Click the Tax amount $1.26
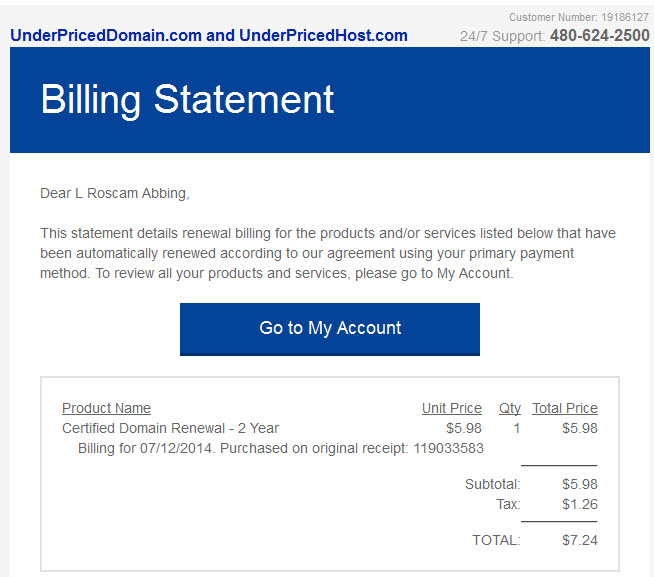Image resolution: width=654 pixels, height=577 pixels. point(580,504)
